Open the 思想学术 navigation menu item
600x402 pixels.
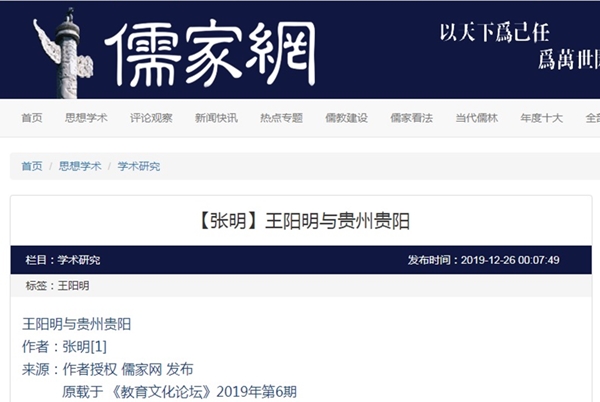coord(86,118)
